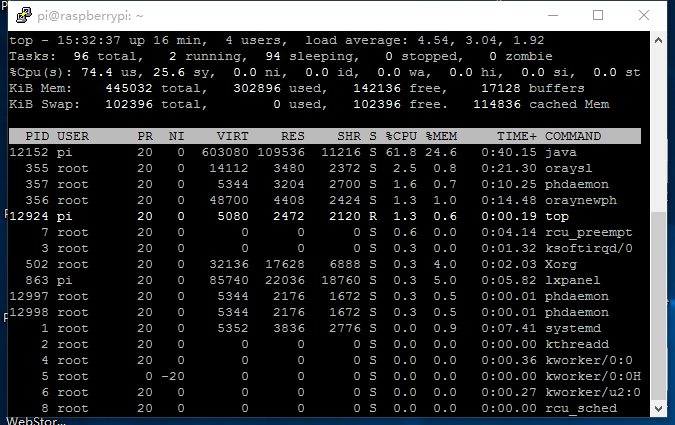
Task: Click the oraysl command name
Action: tap(569, 168)
